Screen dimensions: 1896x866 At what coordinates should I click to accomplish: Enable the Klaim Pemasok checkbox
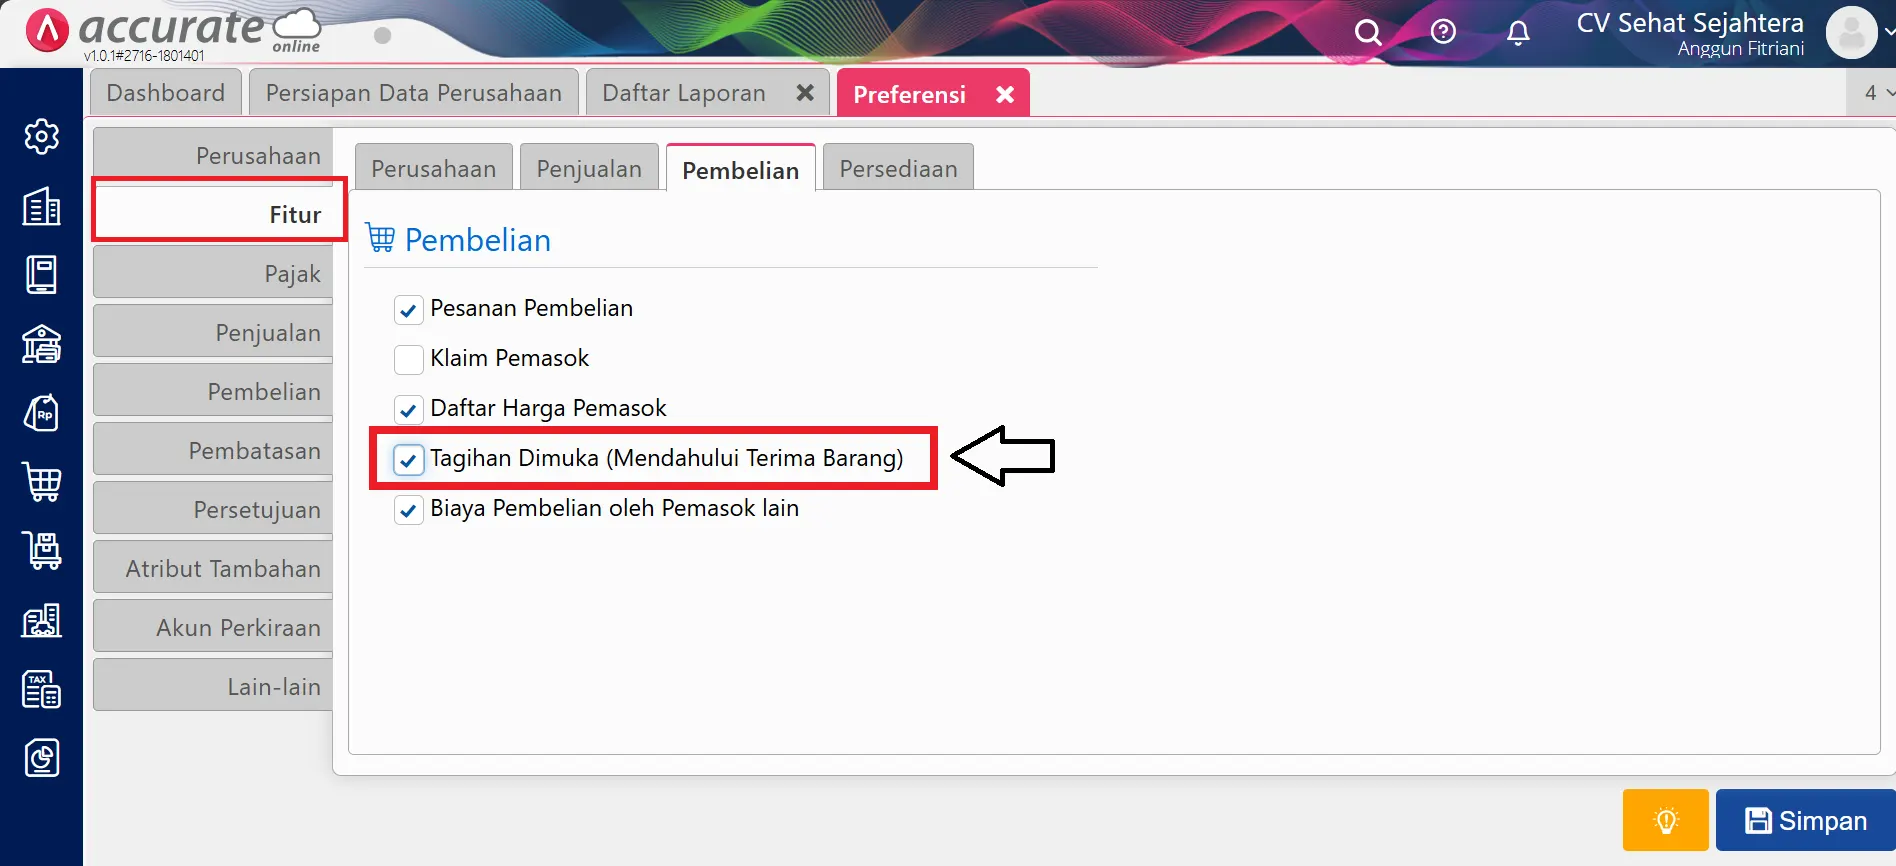point(408,359)
